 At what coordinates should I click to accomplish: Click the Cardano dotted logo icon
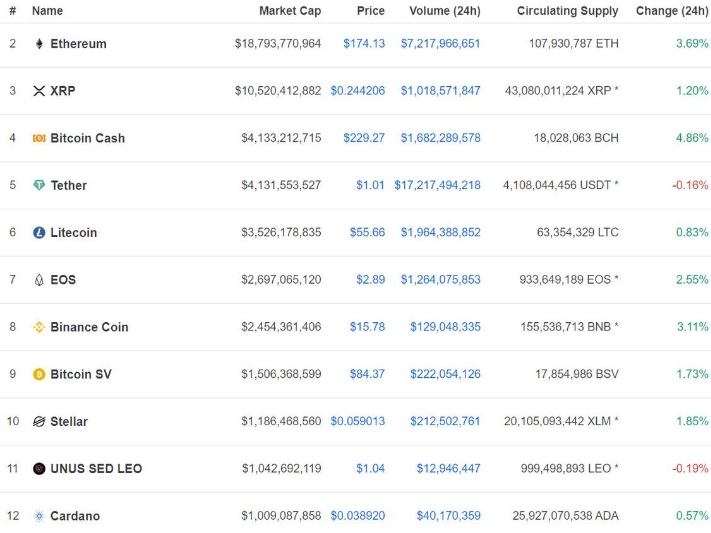click(x=39, y=516)
